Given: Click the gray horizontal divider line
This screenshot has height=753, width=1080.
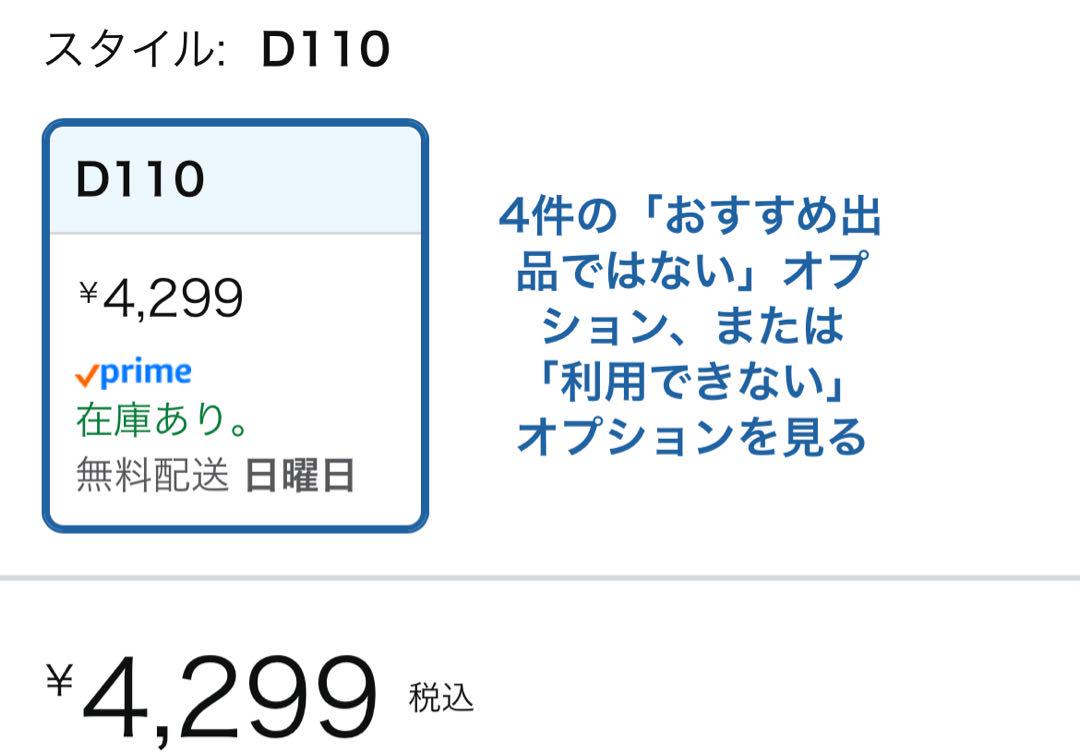Looking at the screenshot, I should pyautogui.click(x=540, y=577).
